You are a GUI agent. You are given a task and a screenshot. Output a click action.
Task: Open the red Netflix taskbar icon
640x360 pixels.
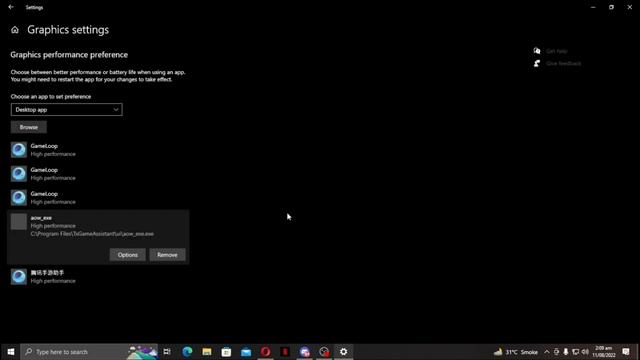pos(285,351)
